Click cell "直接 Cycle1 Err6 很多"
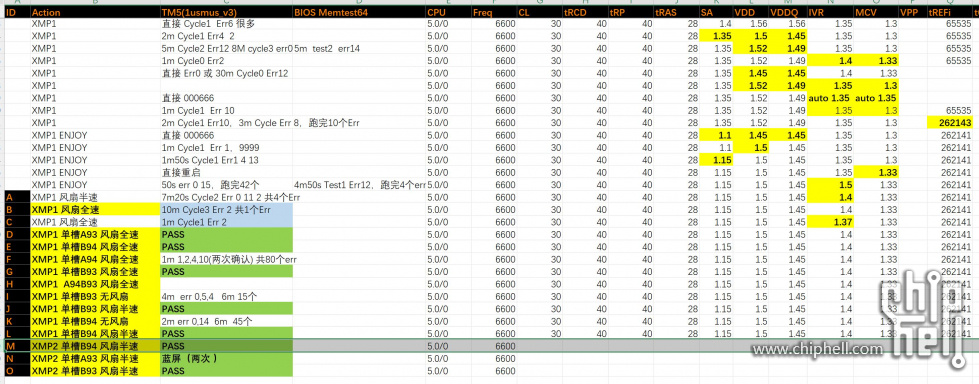Screen dimensions: 979x384 (226, 24)
